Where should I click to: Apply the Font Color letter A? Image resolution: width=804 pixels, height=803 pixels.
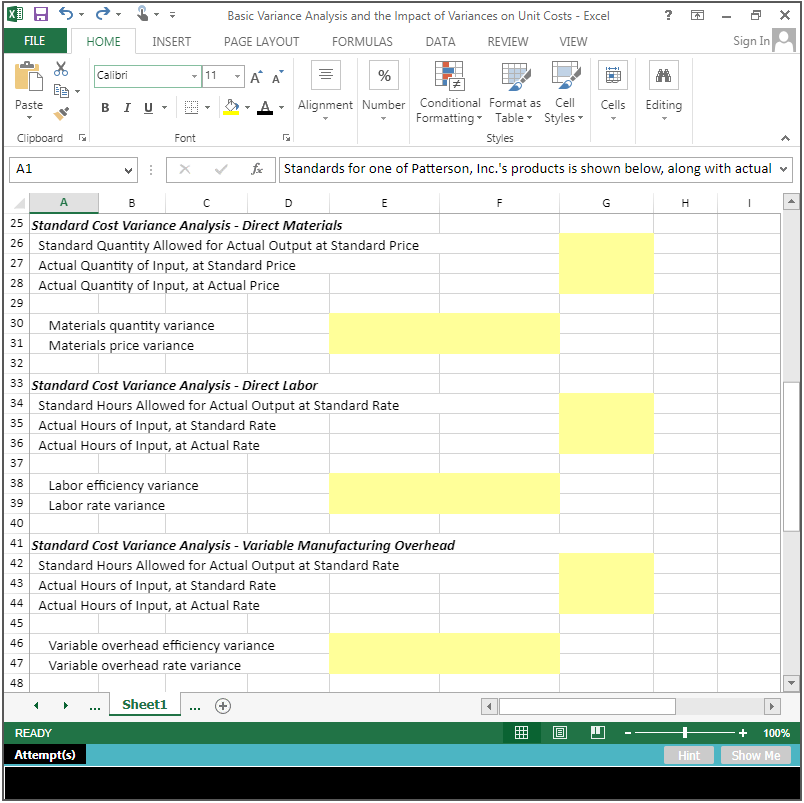pyautogui.click(x=265, y=107)
